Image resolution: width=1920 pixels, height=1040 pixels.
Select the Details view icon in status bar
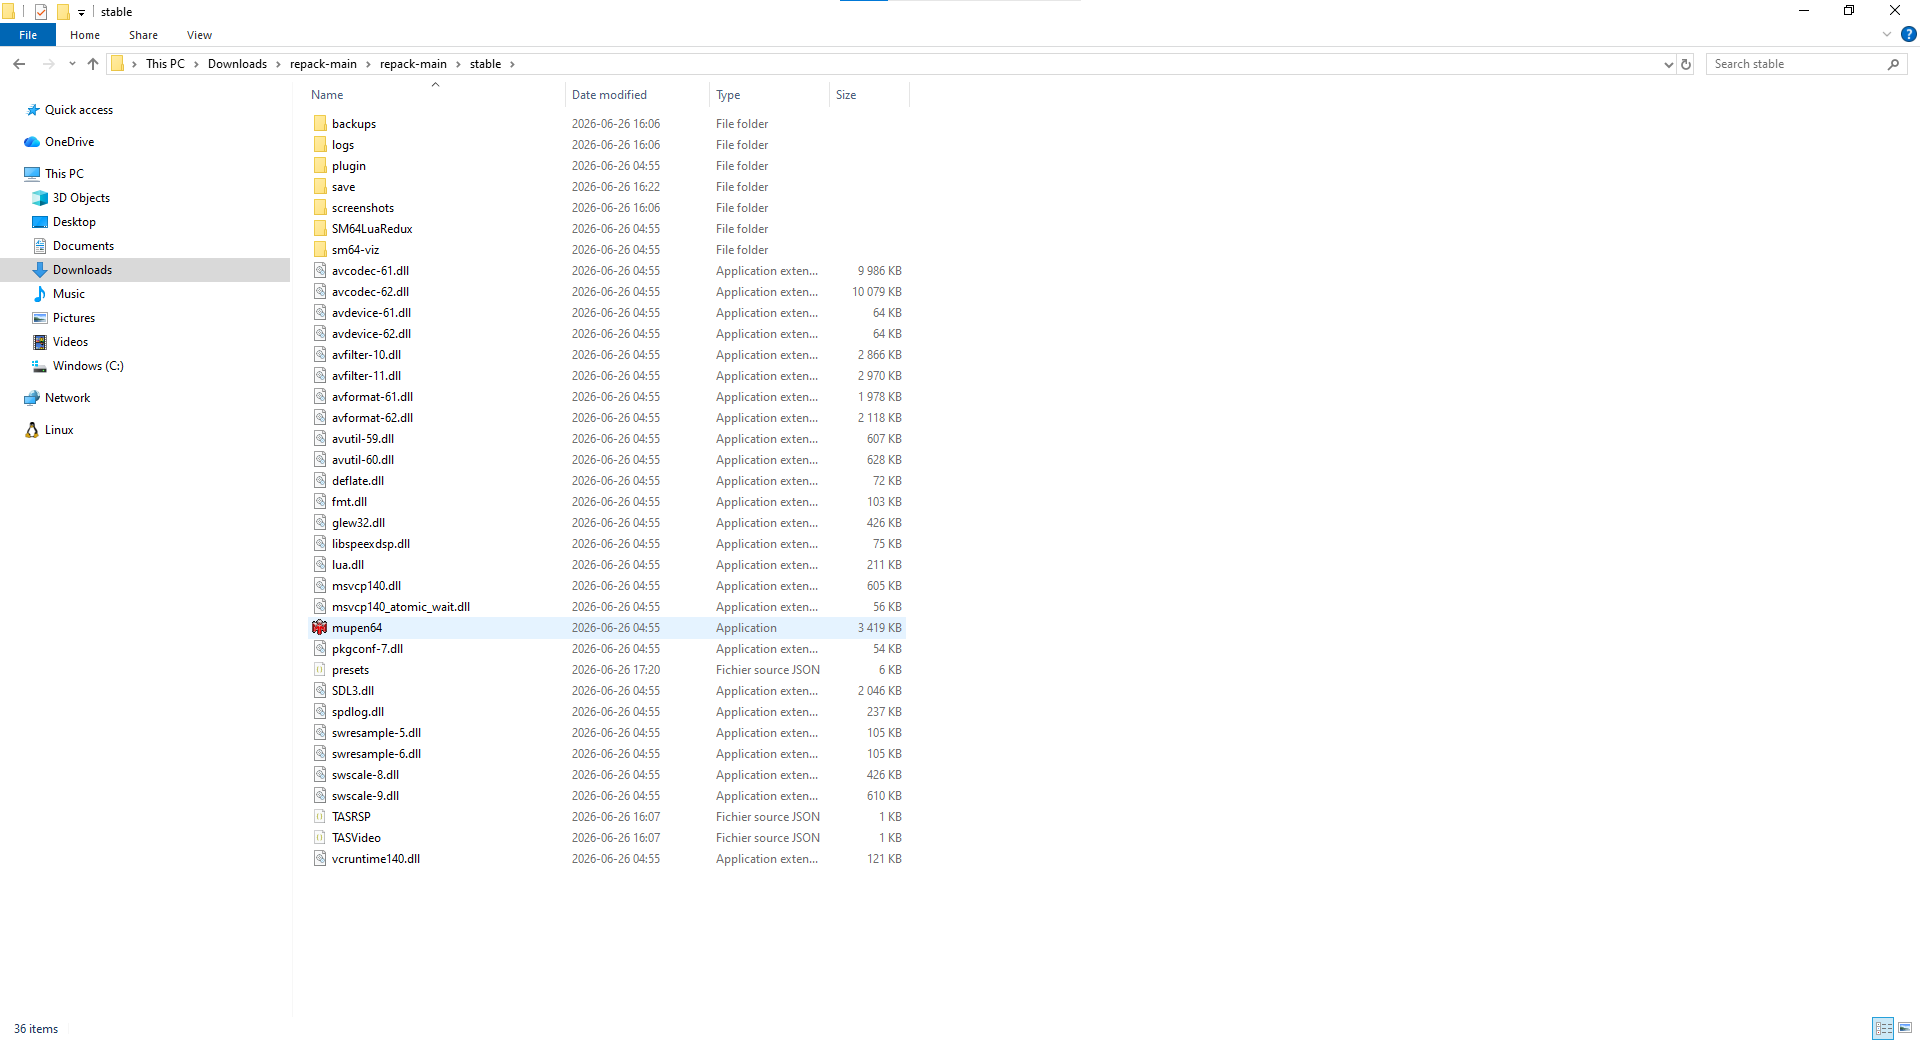coord(1883,1028)
